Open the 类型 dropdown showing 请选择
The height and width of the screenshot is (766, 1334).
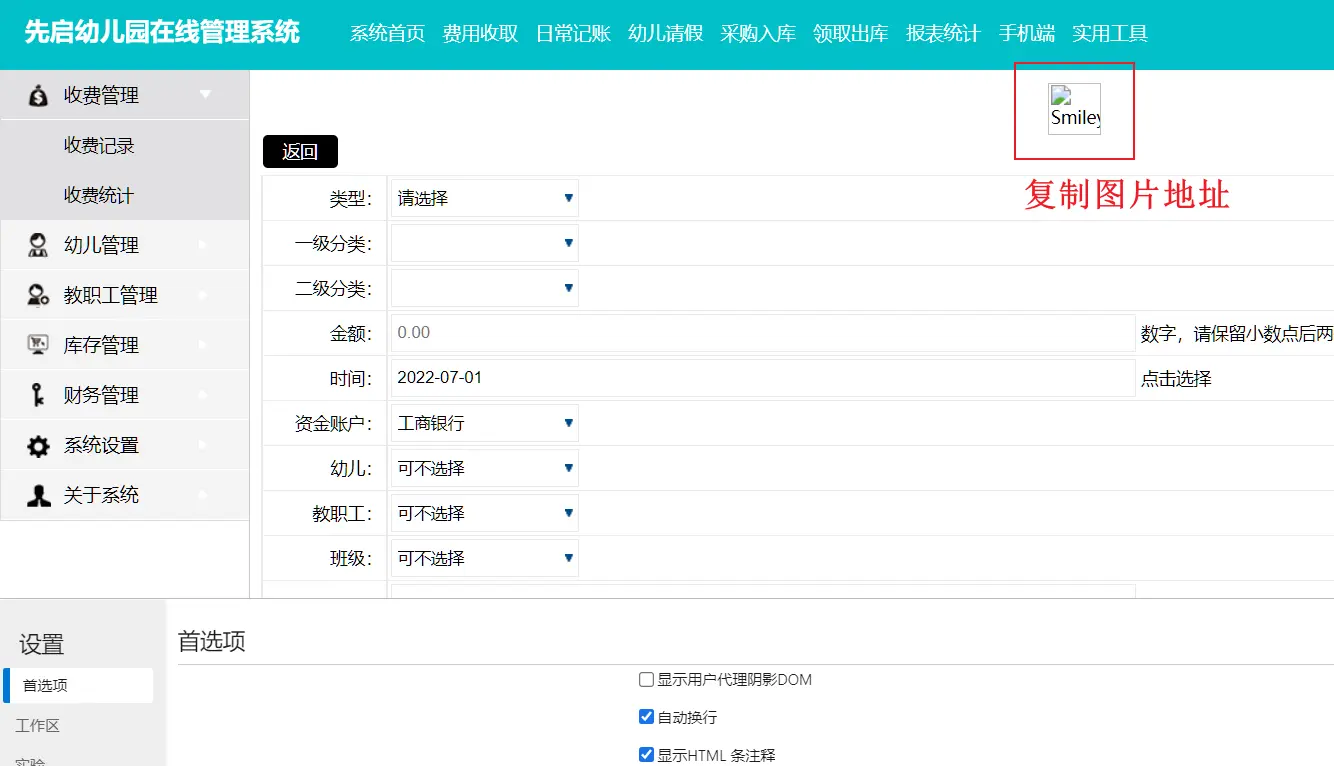(484, 198)
